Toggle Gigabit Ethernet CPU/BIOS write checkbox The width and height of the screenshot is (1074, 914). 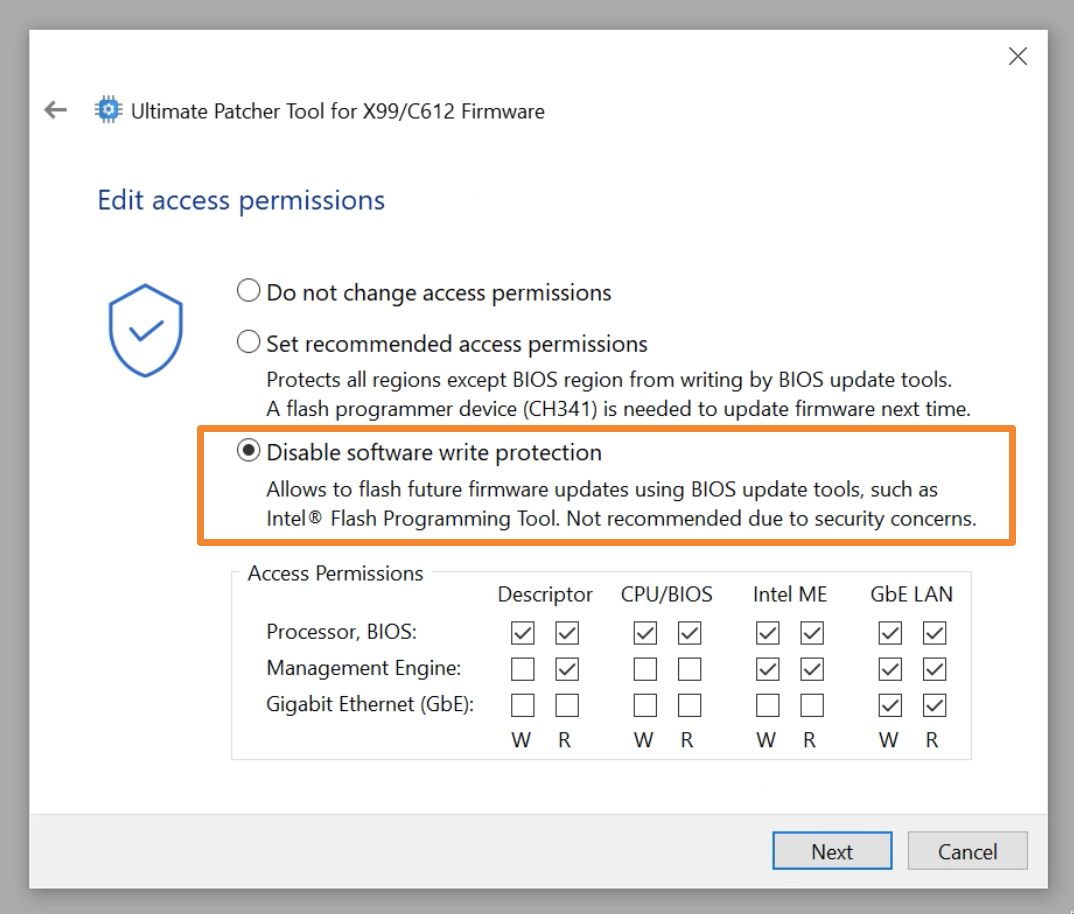(x=645, y=706)
